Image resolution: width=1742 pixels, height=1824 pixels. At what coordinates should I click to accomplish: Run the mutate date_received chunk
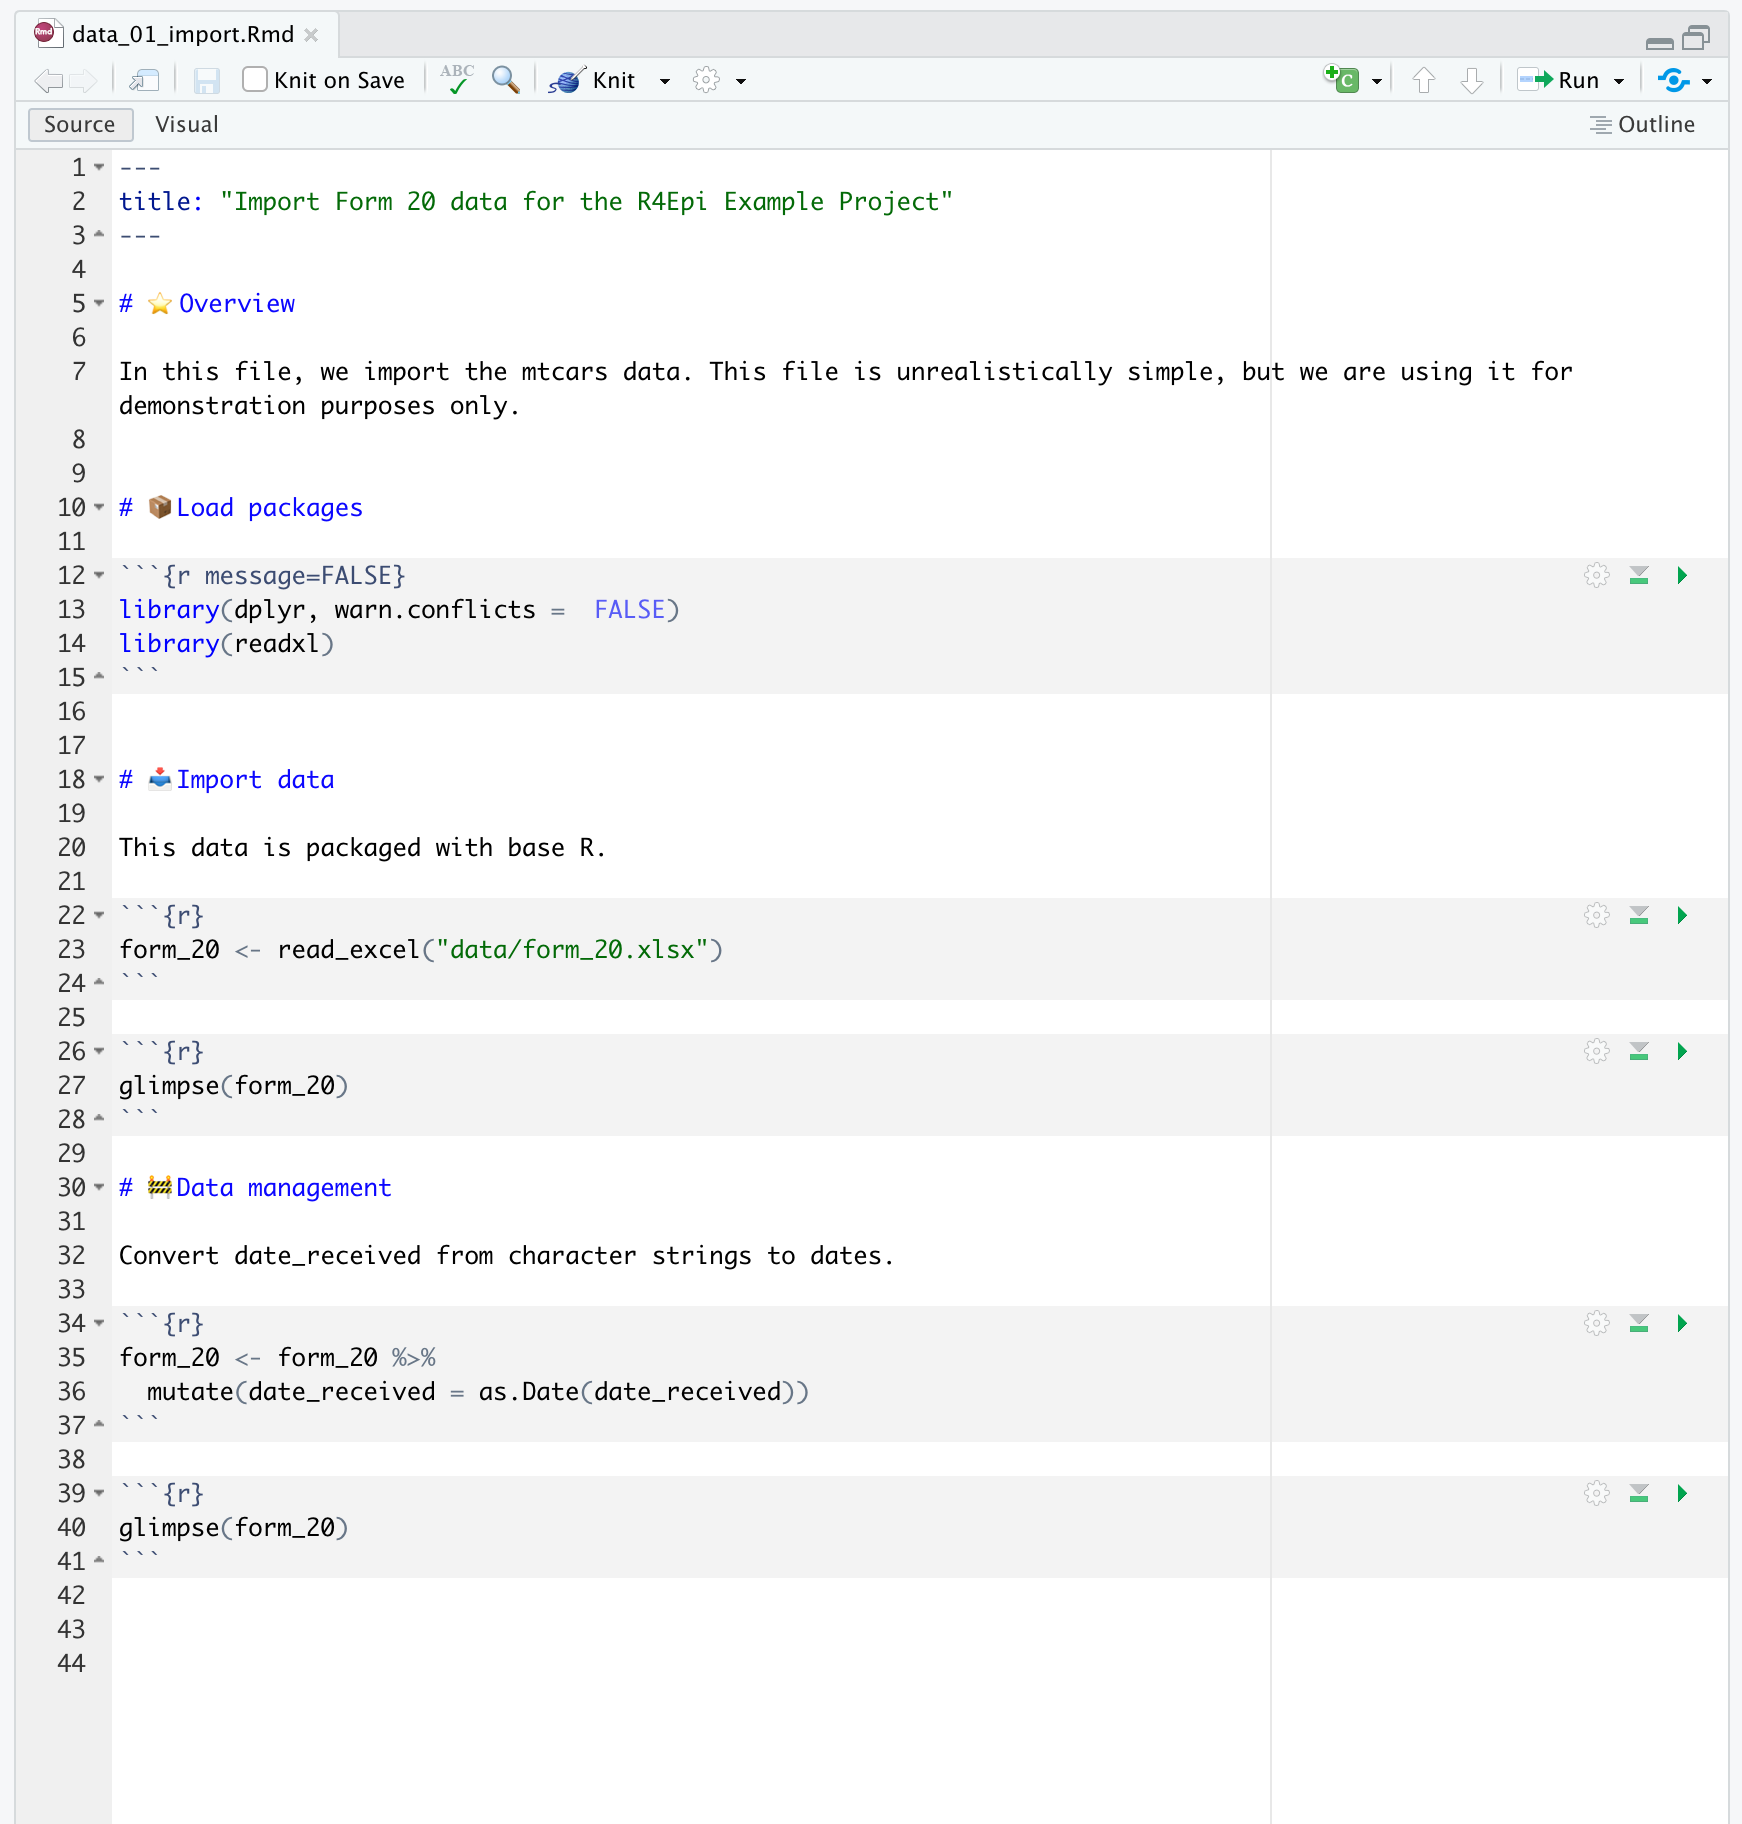tap(1682, 1324)
